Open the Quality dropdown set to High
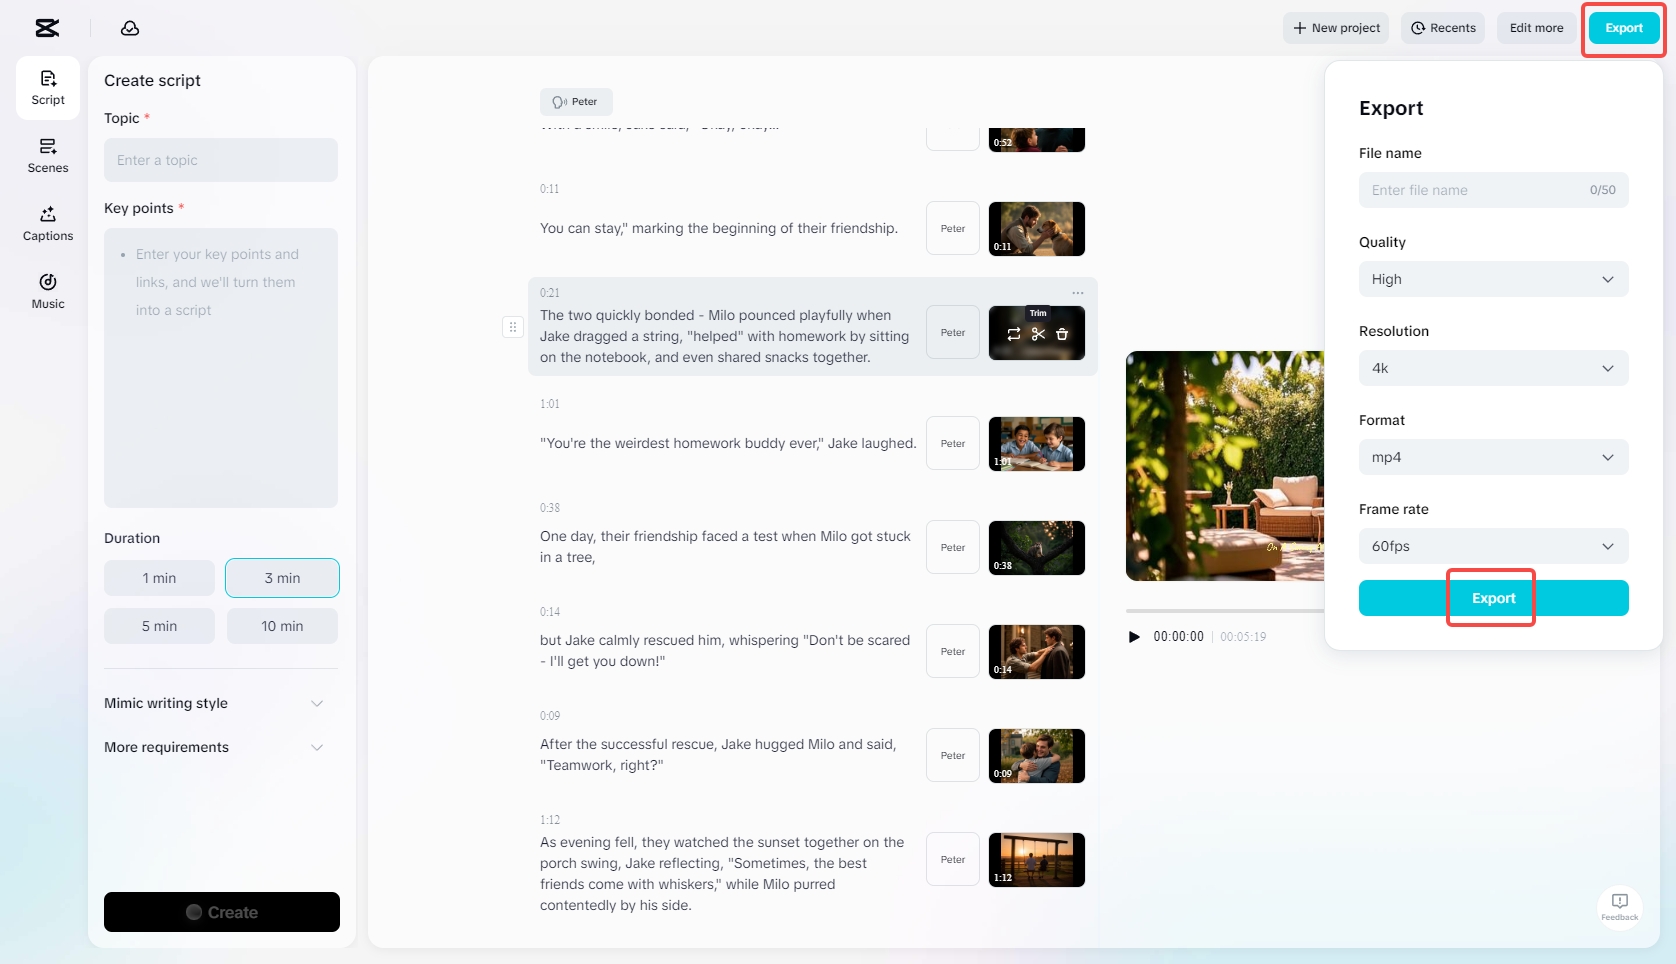The width and height of the screenshot is (1676, 964). point(1492,279)
